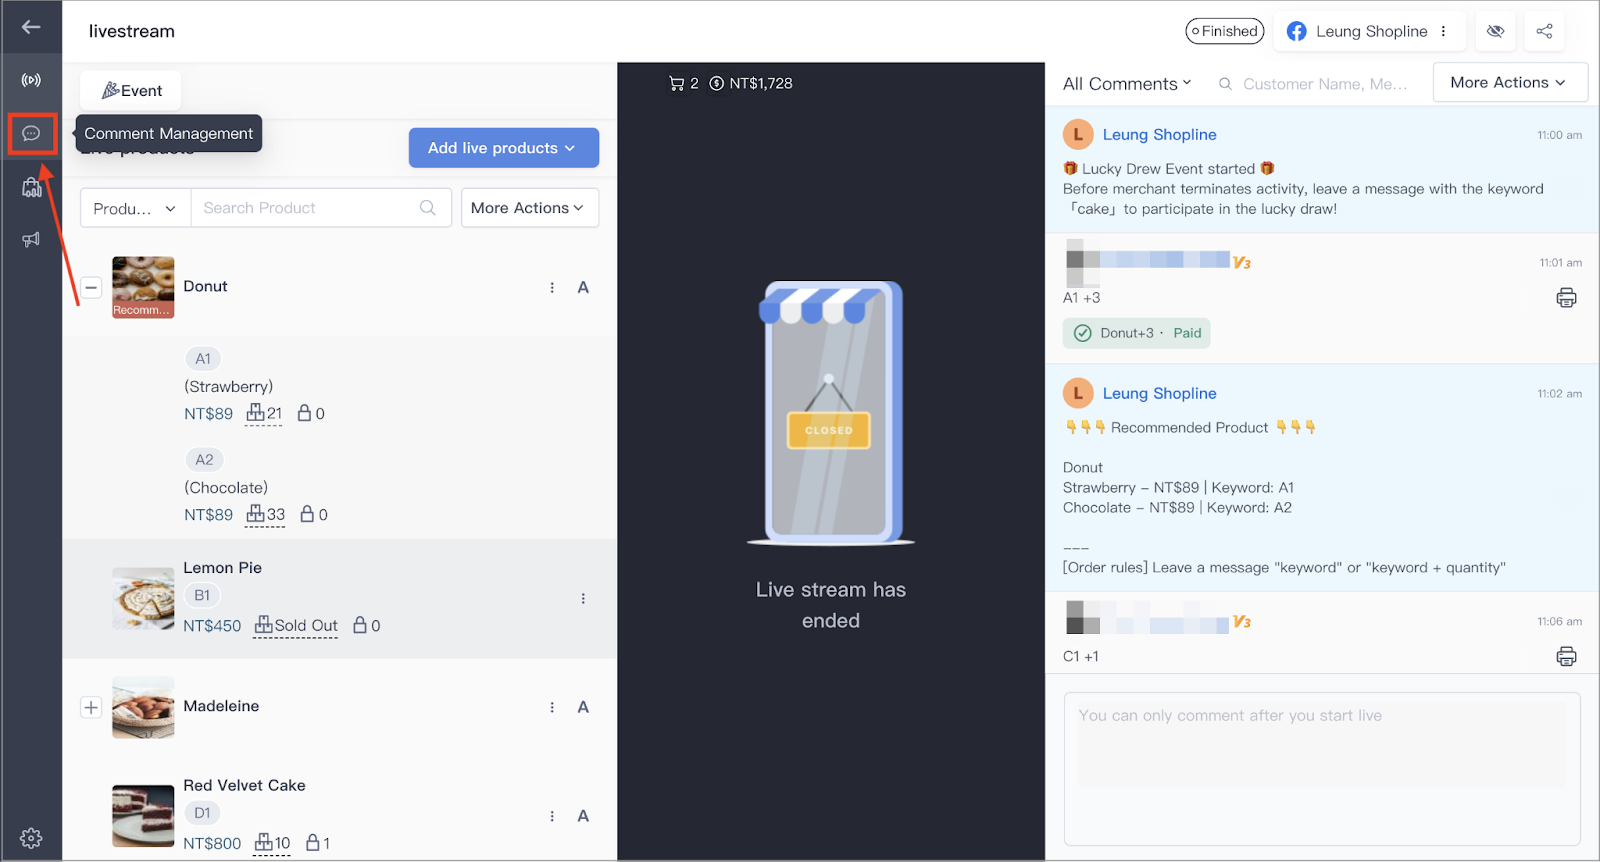Click the Finished status badge

point(1224,31)
